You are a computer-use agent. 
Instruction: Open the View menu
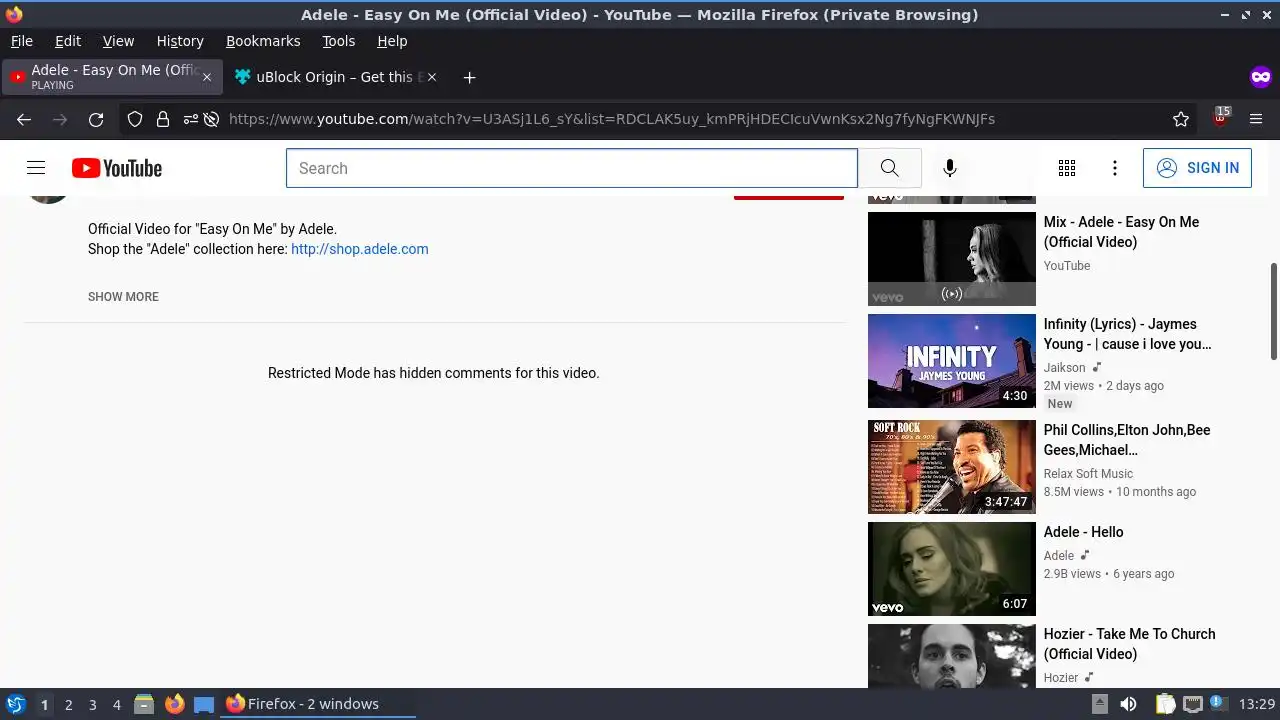[118, 41]
